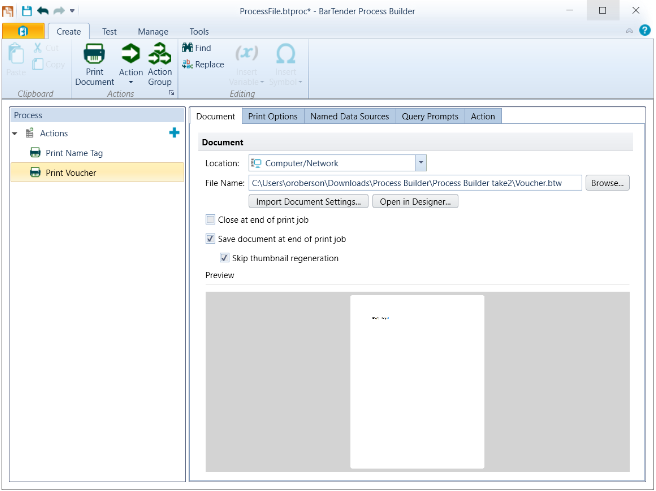
Task: Open Named Data Sources tab
Action: [350, 116]
